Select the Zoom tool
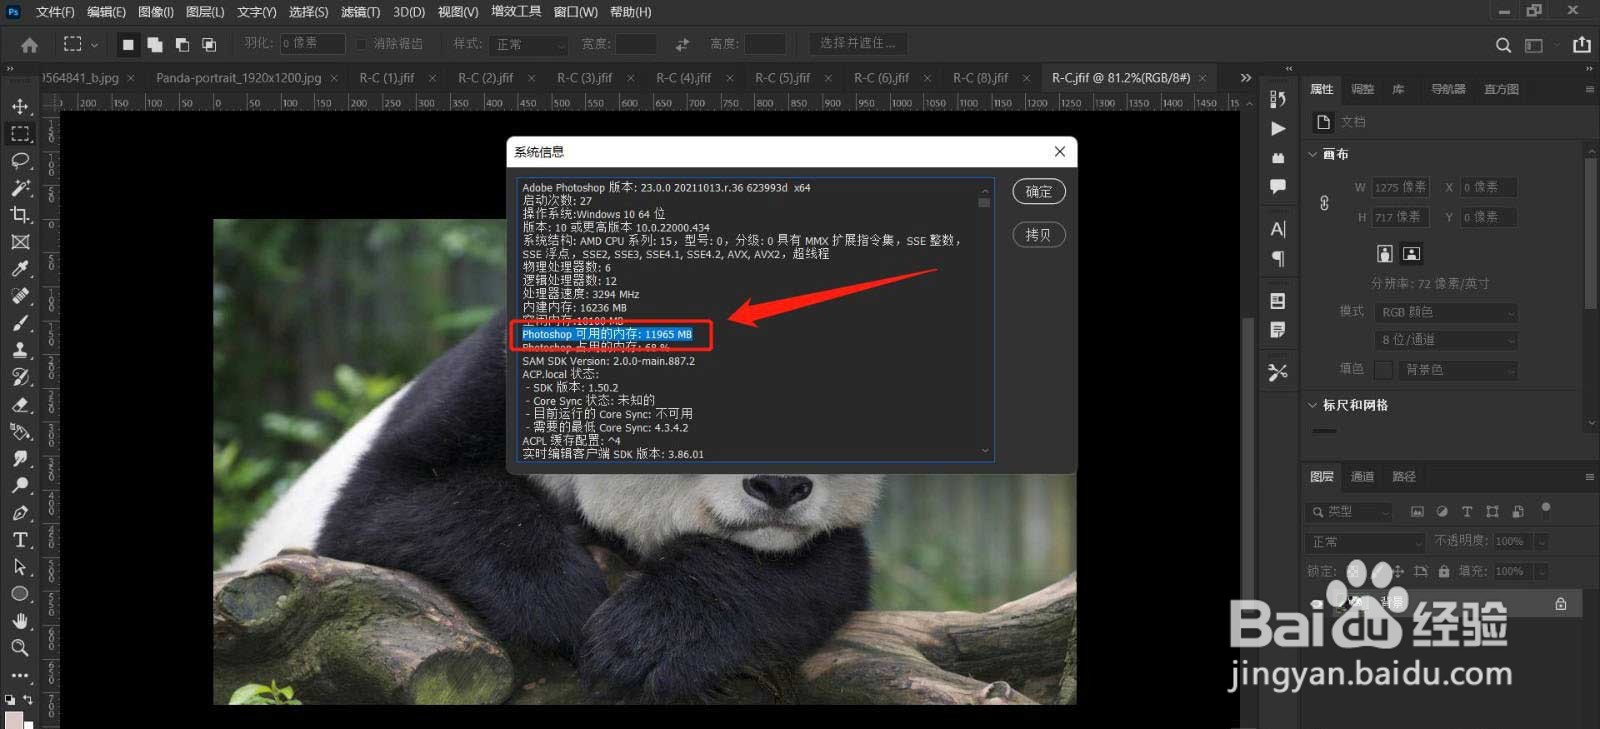Viewport: 1600px width, 729px height. click(x=20, y=648)
